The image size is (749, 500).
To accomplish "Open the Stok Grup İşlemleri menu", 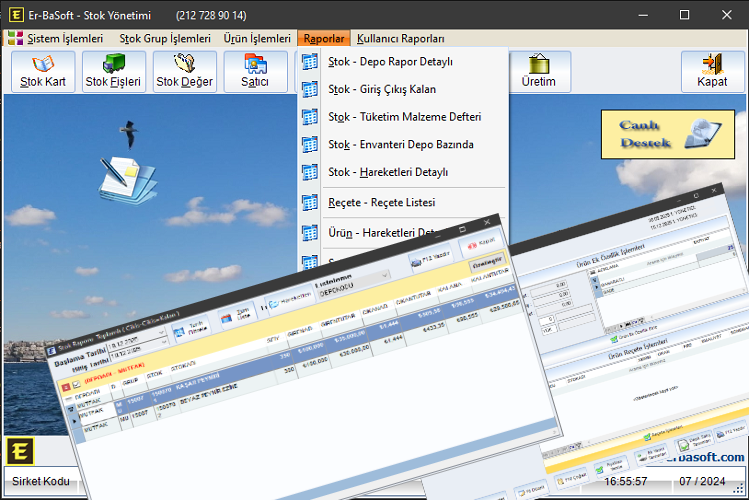I will tap(165, 39).
